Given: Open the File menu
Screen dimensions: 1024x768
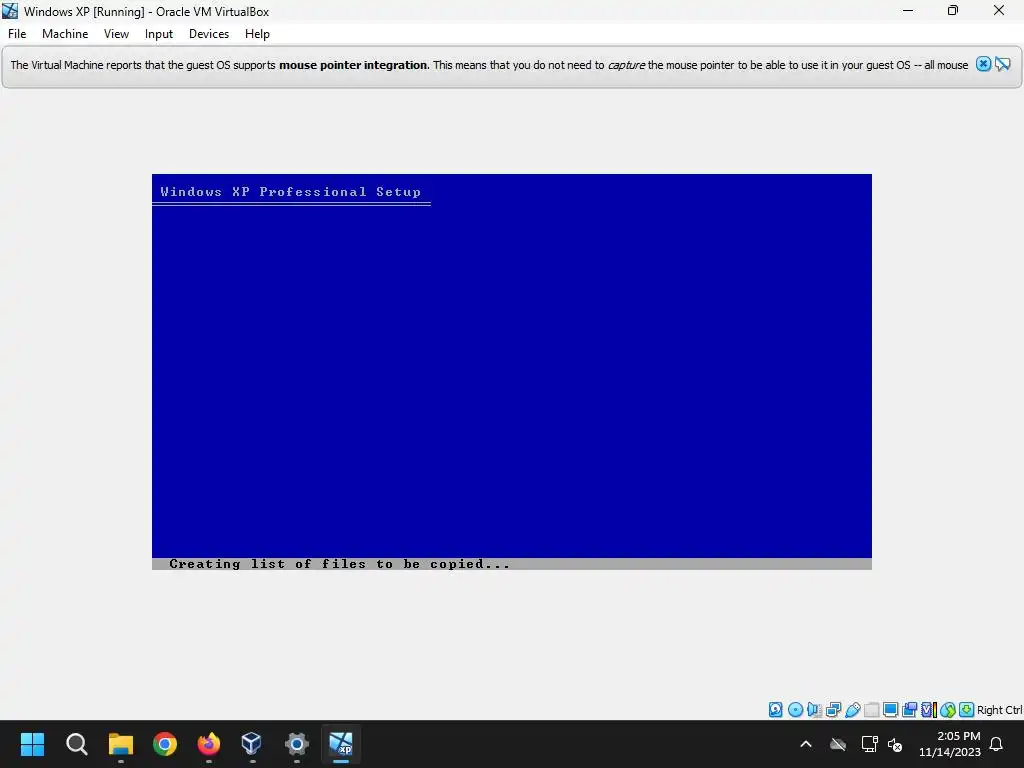Looking at the screenshot, I should pyautogui.click(x=17, y=34).
